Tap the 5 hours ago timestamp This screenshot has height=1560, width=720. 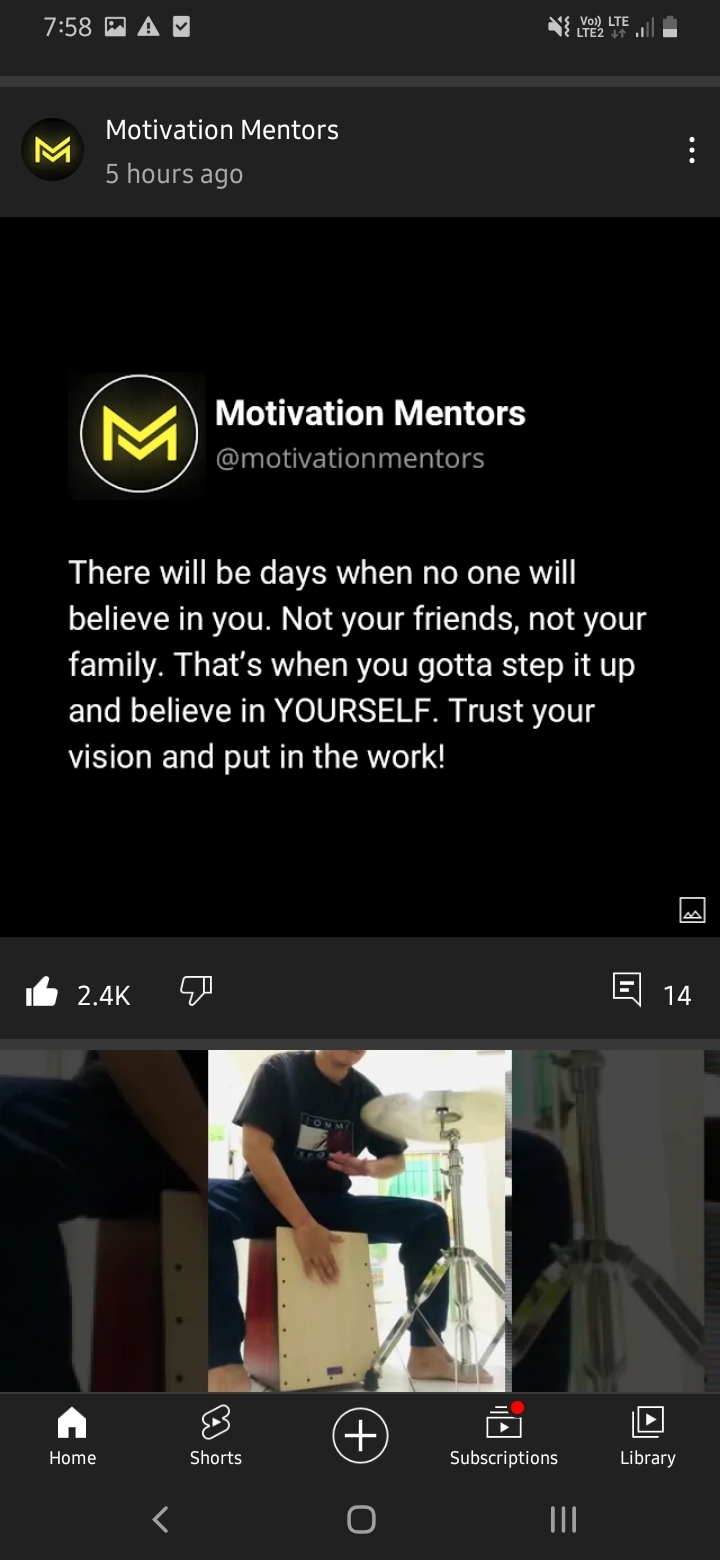click(174, 174)
